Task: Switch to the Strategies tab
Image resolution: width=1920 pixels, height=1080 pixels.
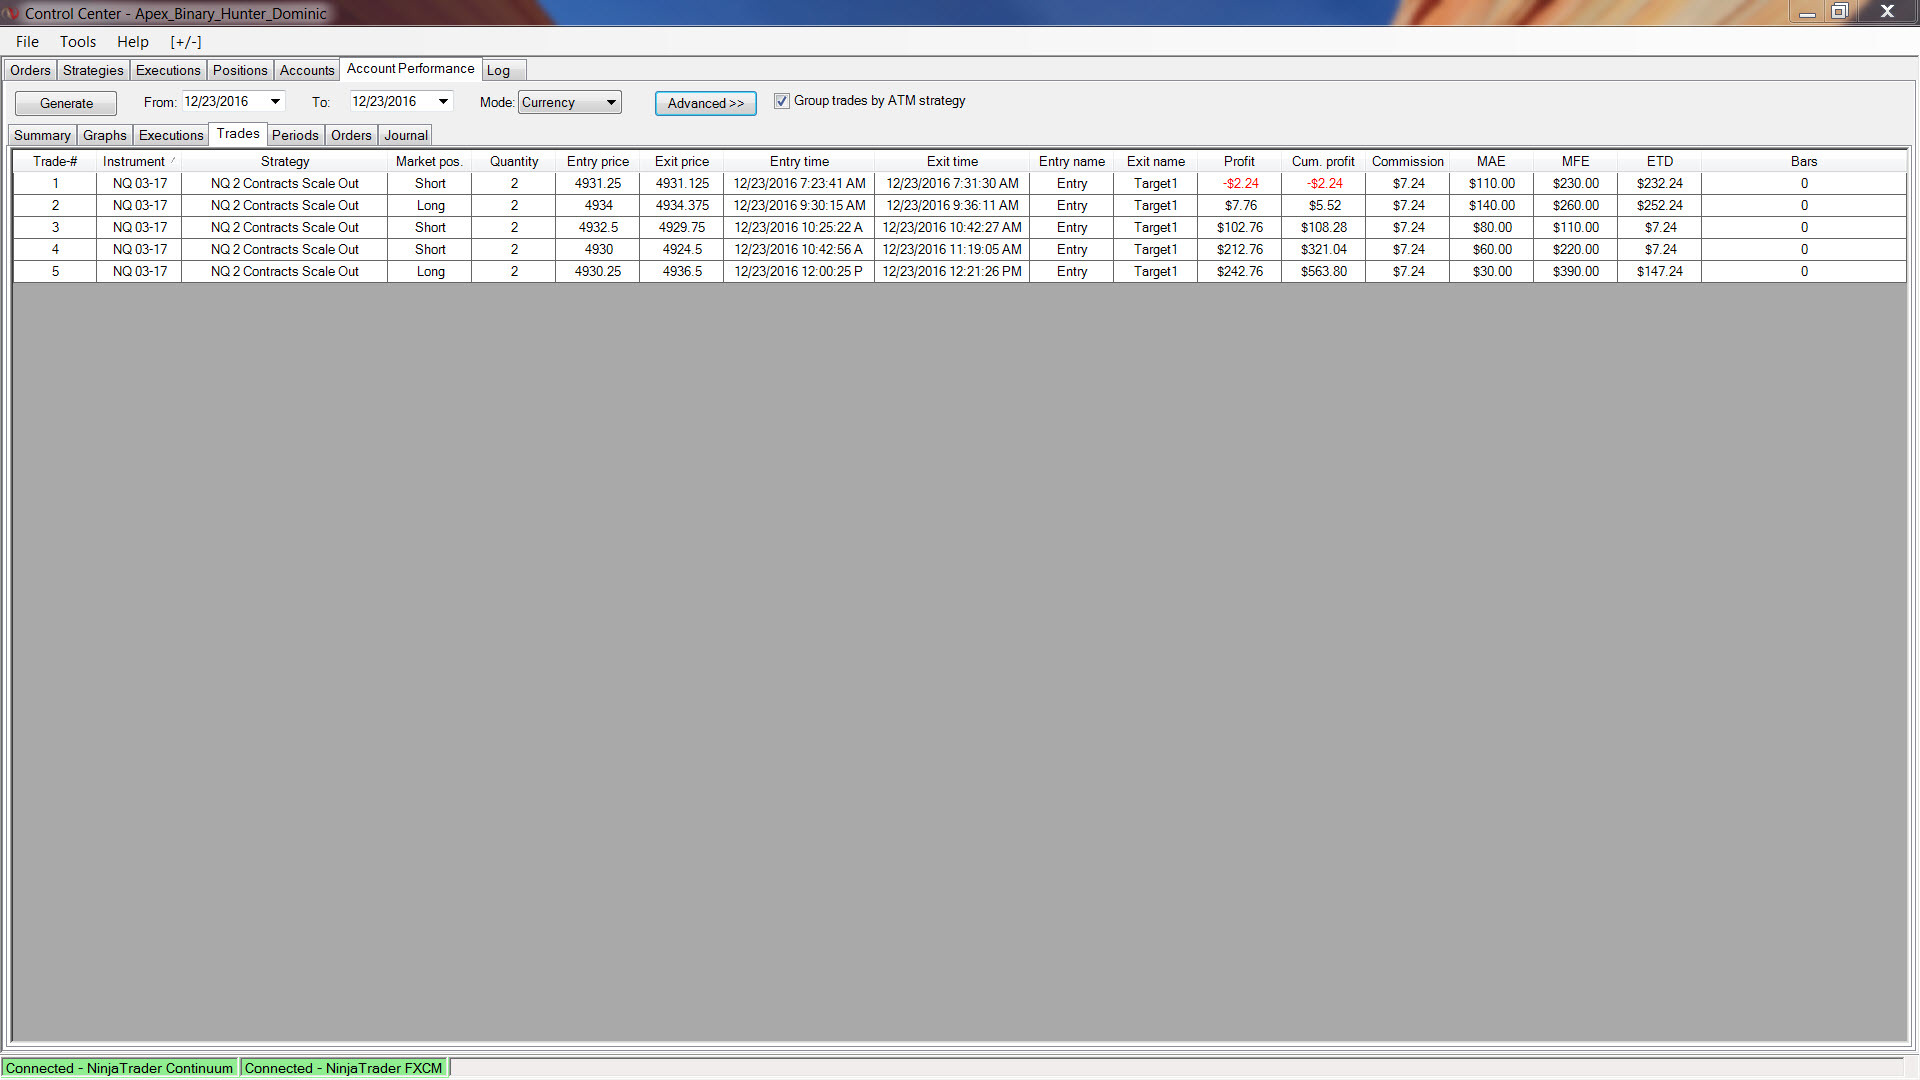Action: click(93, 70)
